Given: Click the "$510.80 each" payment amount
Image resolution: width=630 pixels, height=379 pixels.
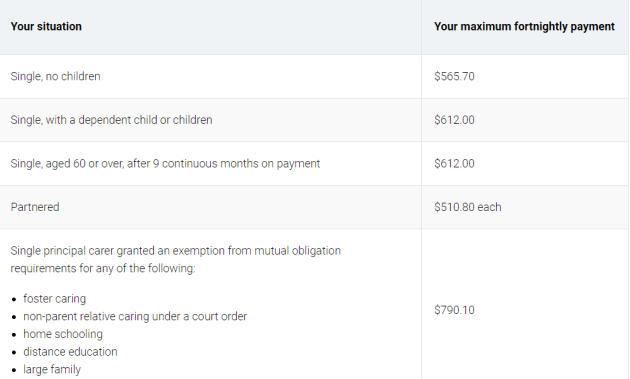Looking at the screenshot, I should coord(468,207).
